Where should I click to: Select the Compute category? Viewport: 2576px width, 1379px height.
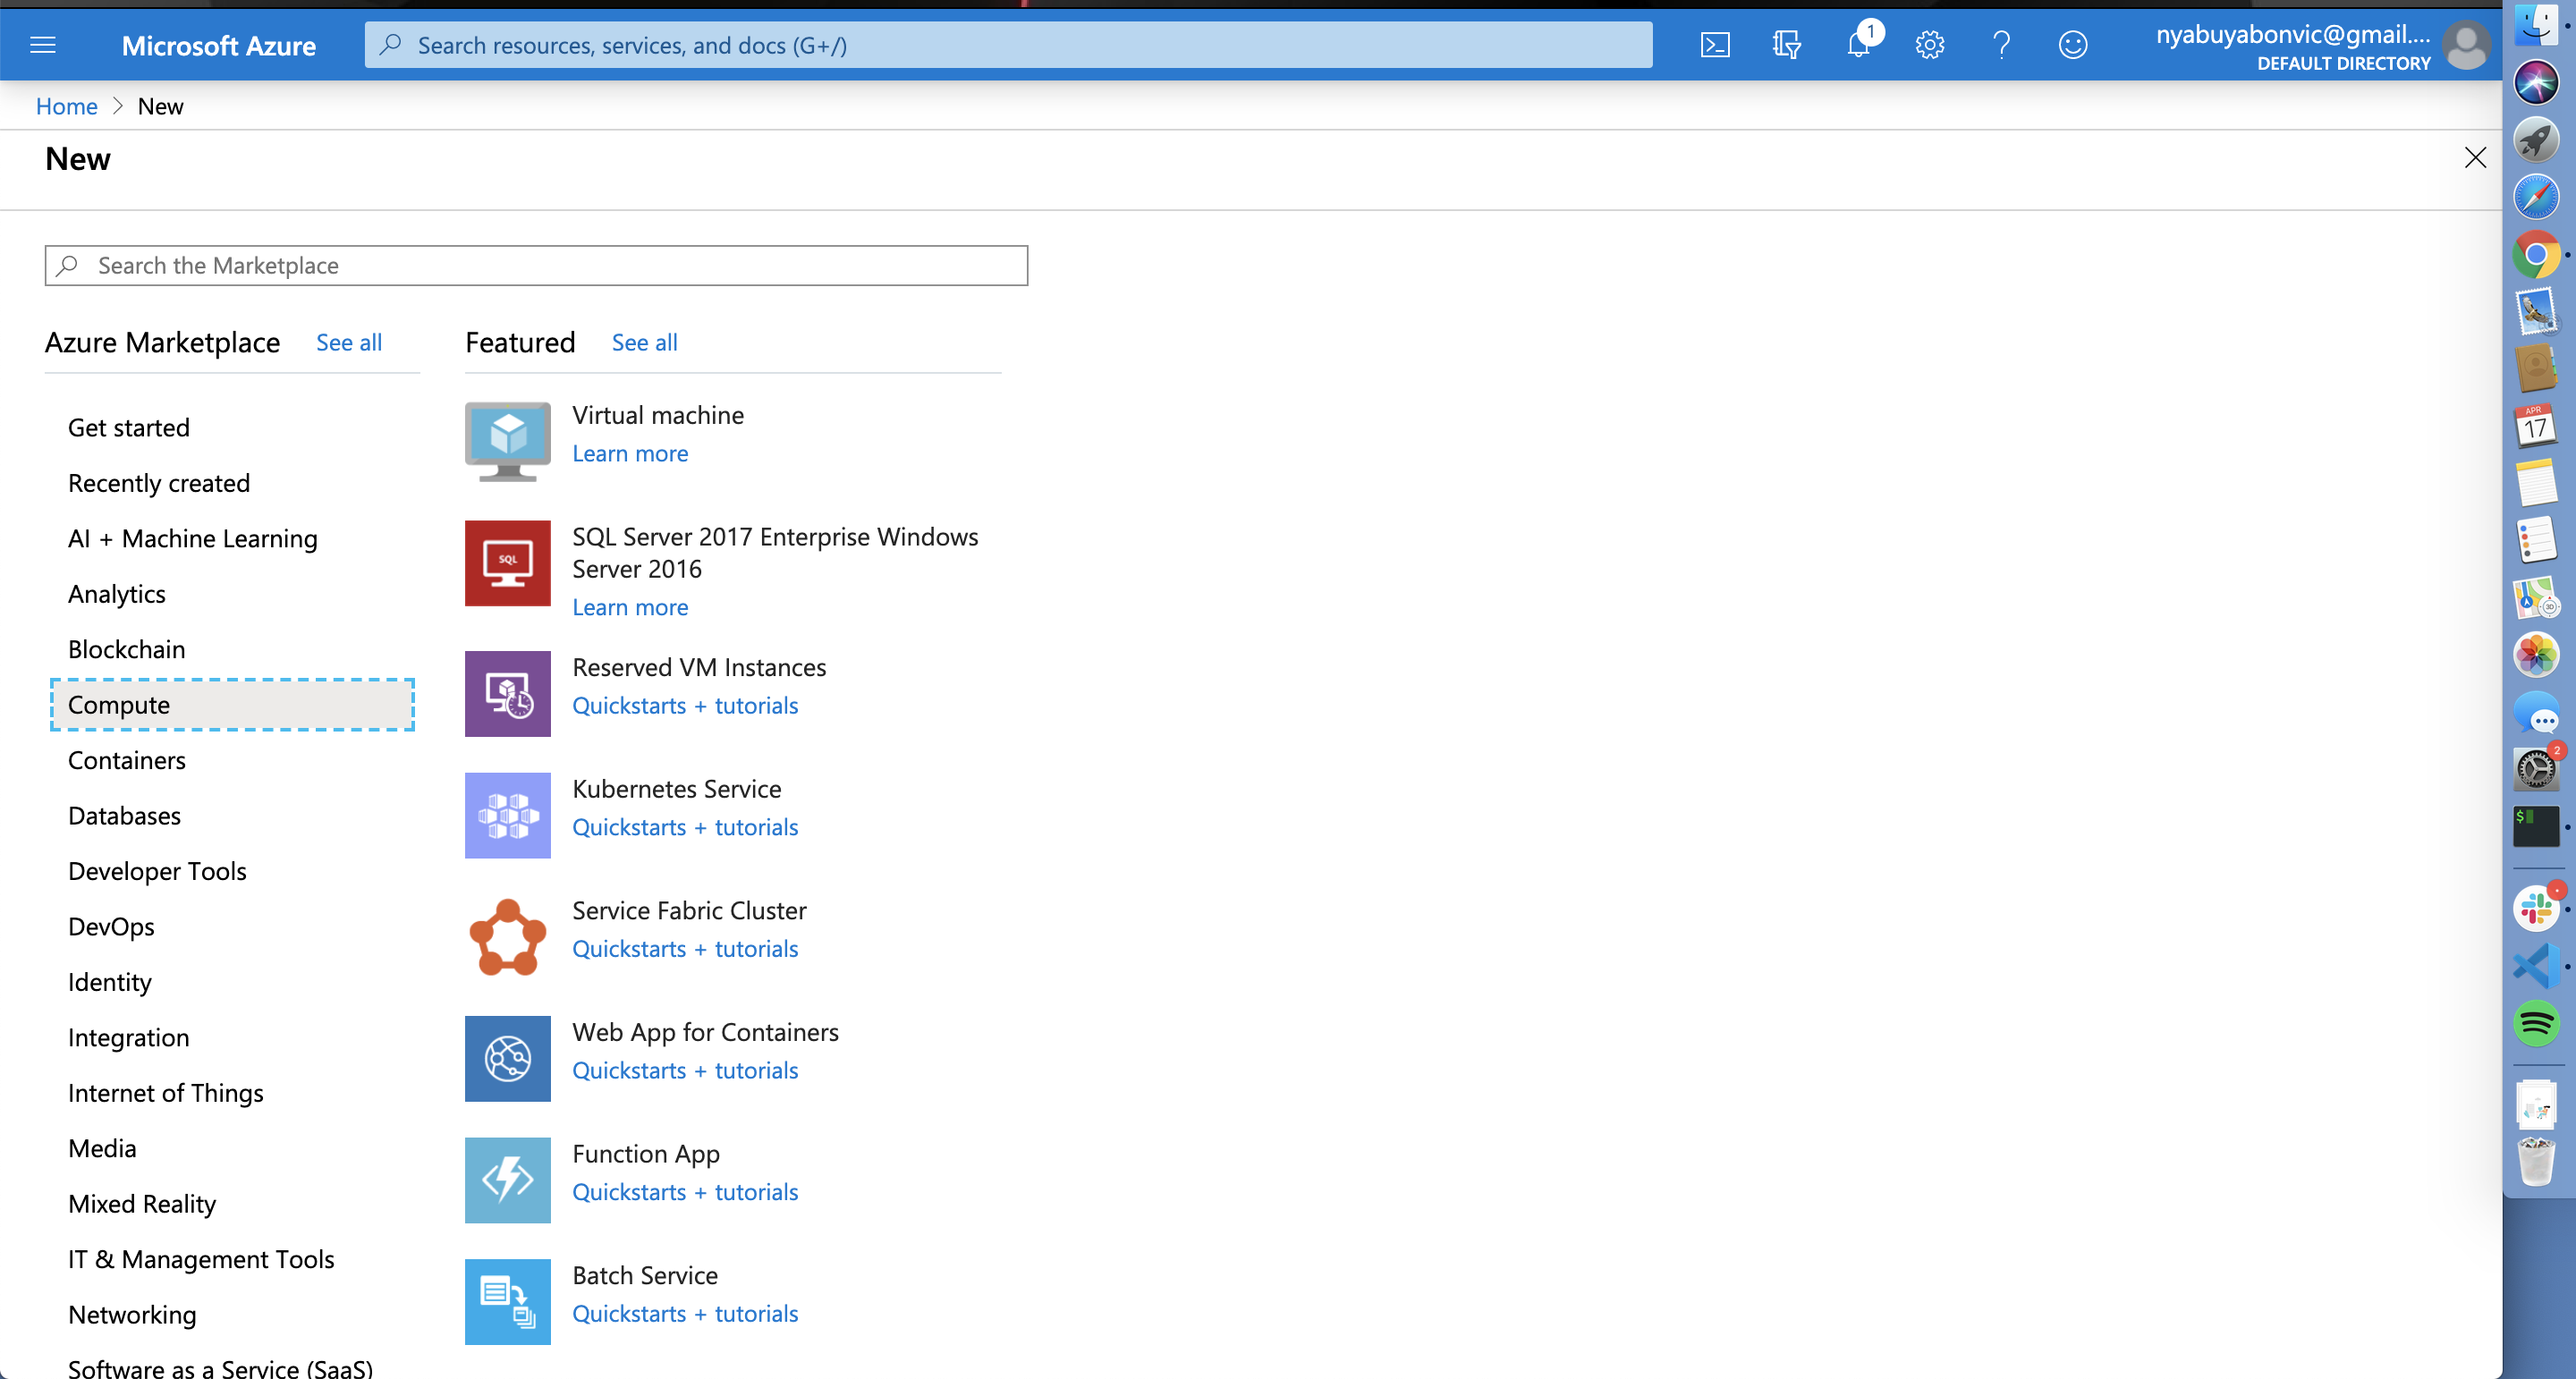coord(232,705)
